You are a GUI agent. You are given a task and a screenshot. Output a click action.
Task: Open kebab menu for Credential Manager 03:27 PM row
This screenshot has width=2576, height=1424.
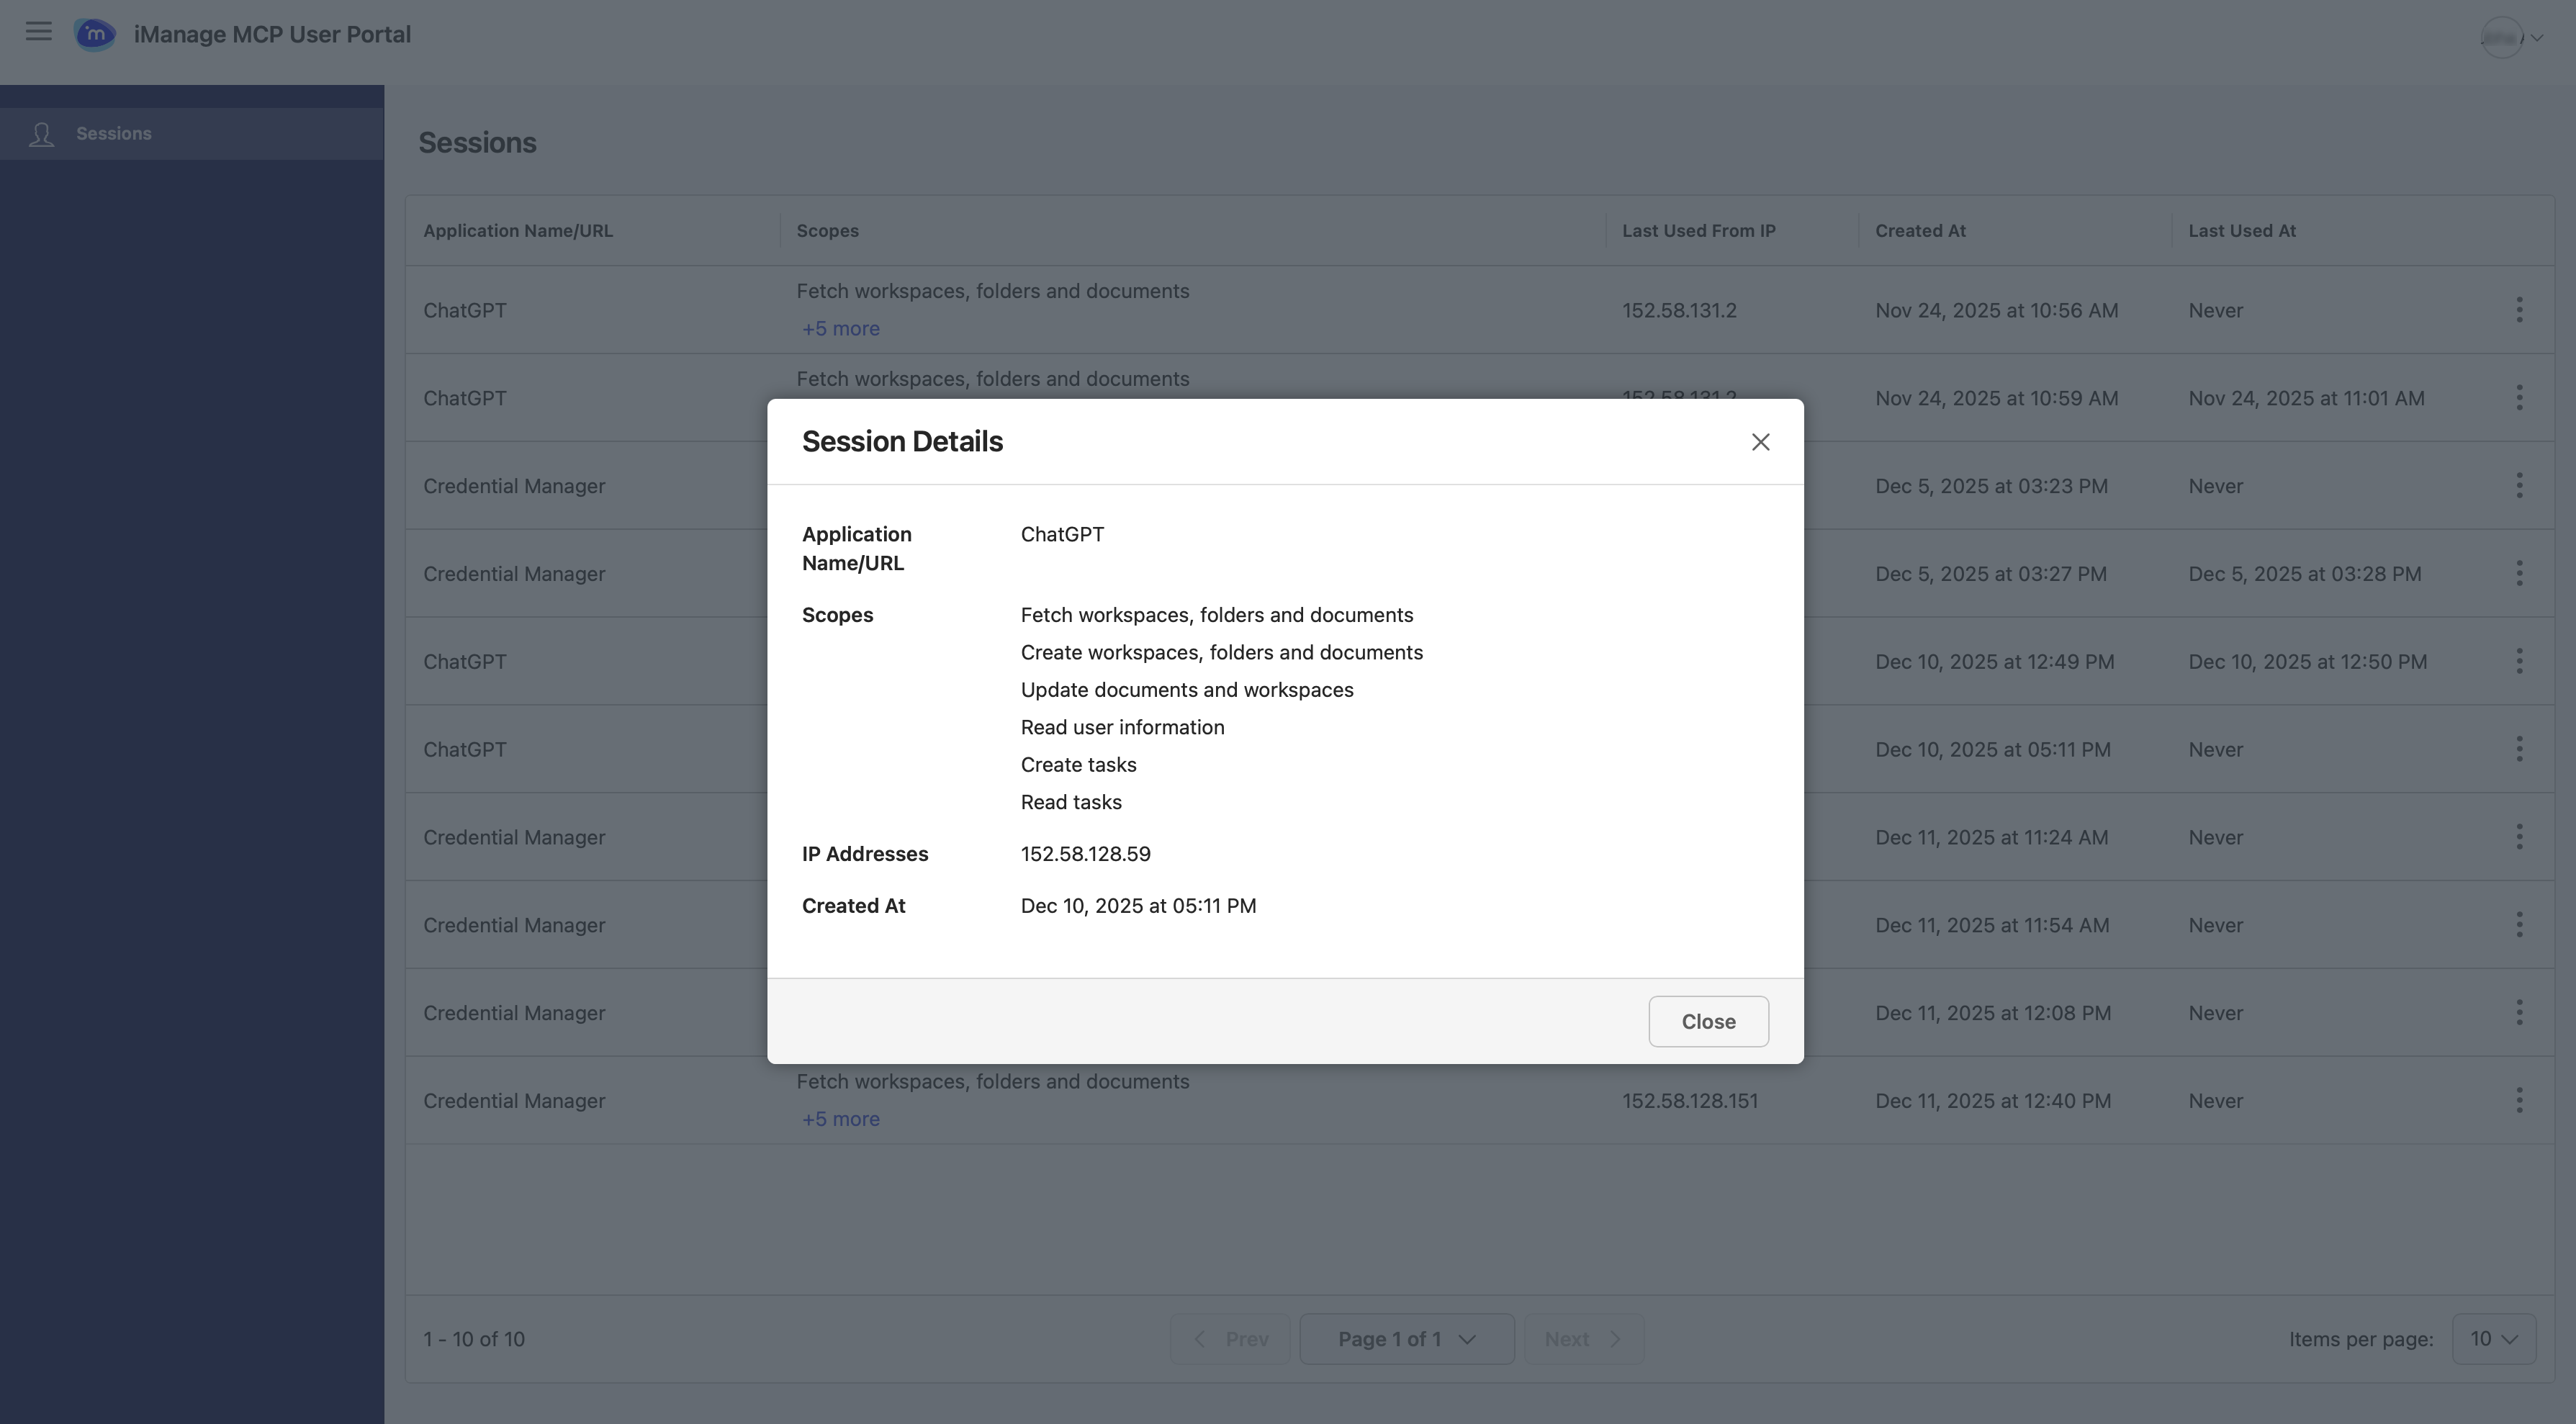coord(2519,574)
